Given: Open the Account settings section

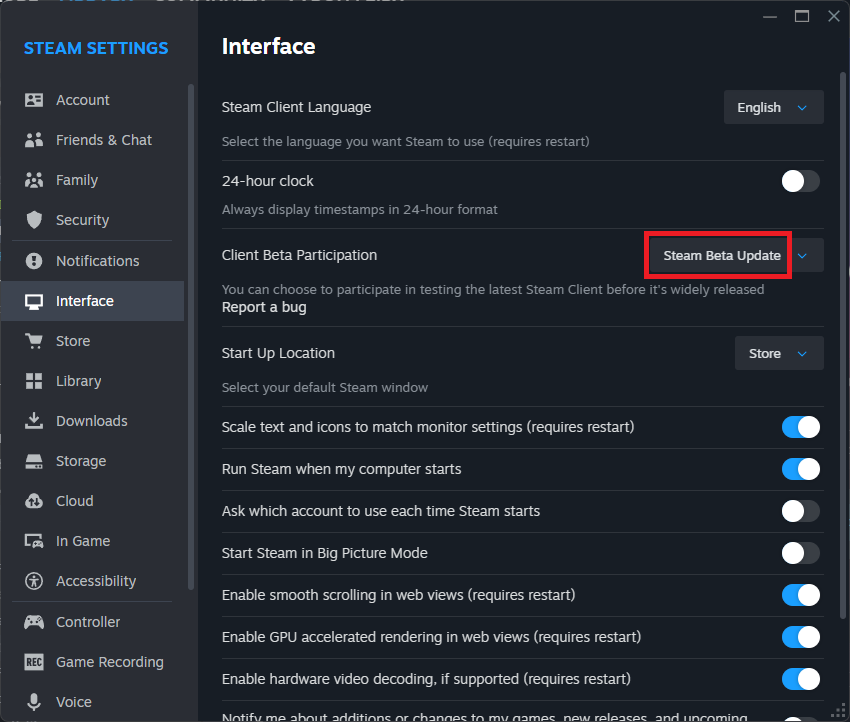Looking at the screenshot, I should (93, 100).
